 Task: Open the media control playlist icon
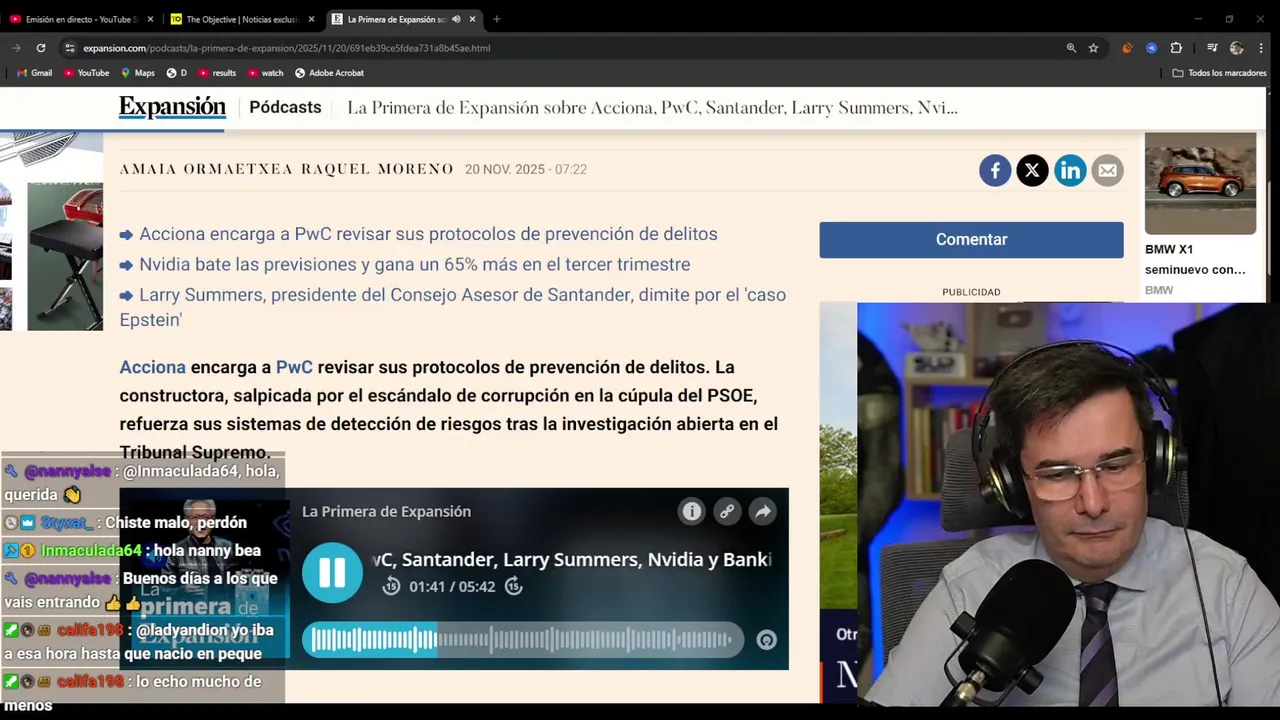click(1212, 48)
